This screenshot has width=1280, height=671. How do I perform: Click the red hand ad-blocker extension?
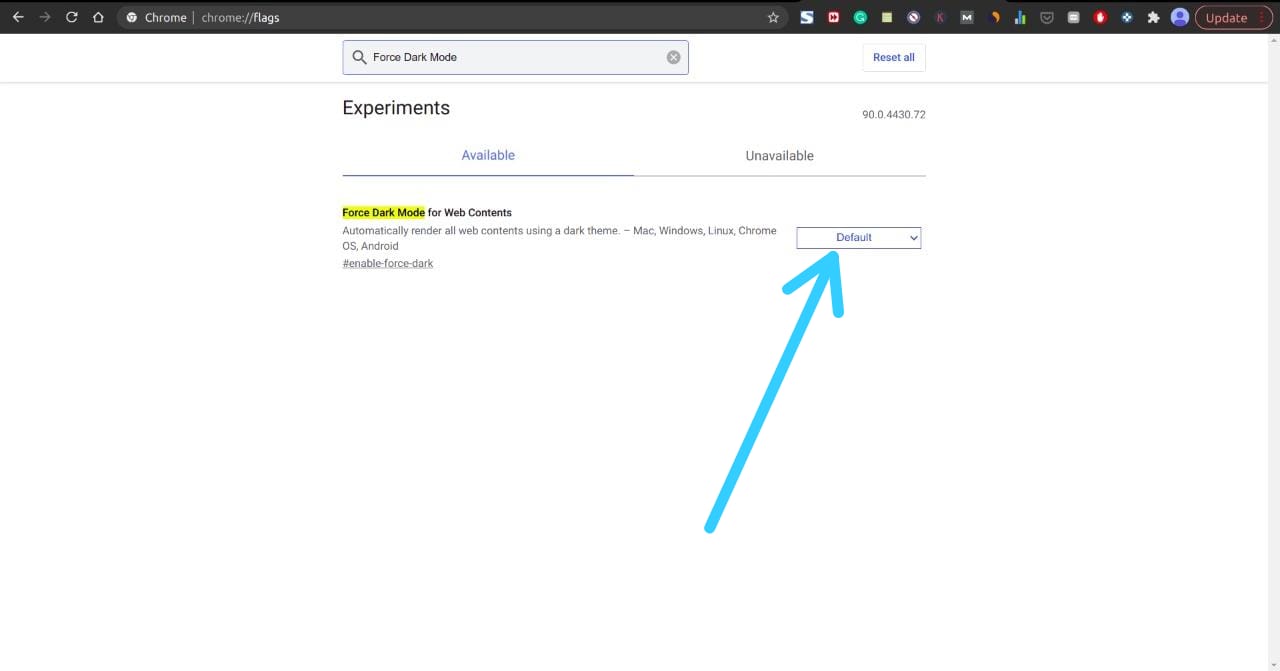1099,17
